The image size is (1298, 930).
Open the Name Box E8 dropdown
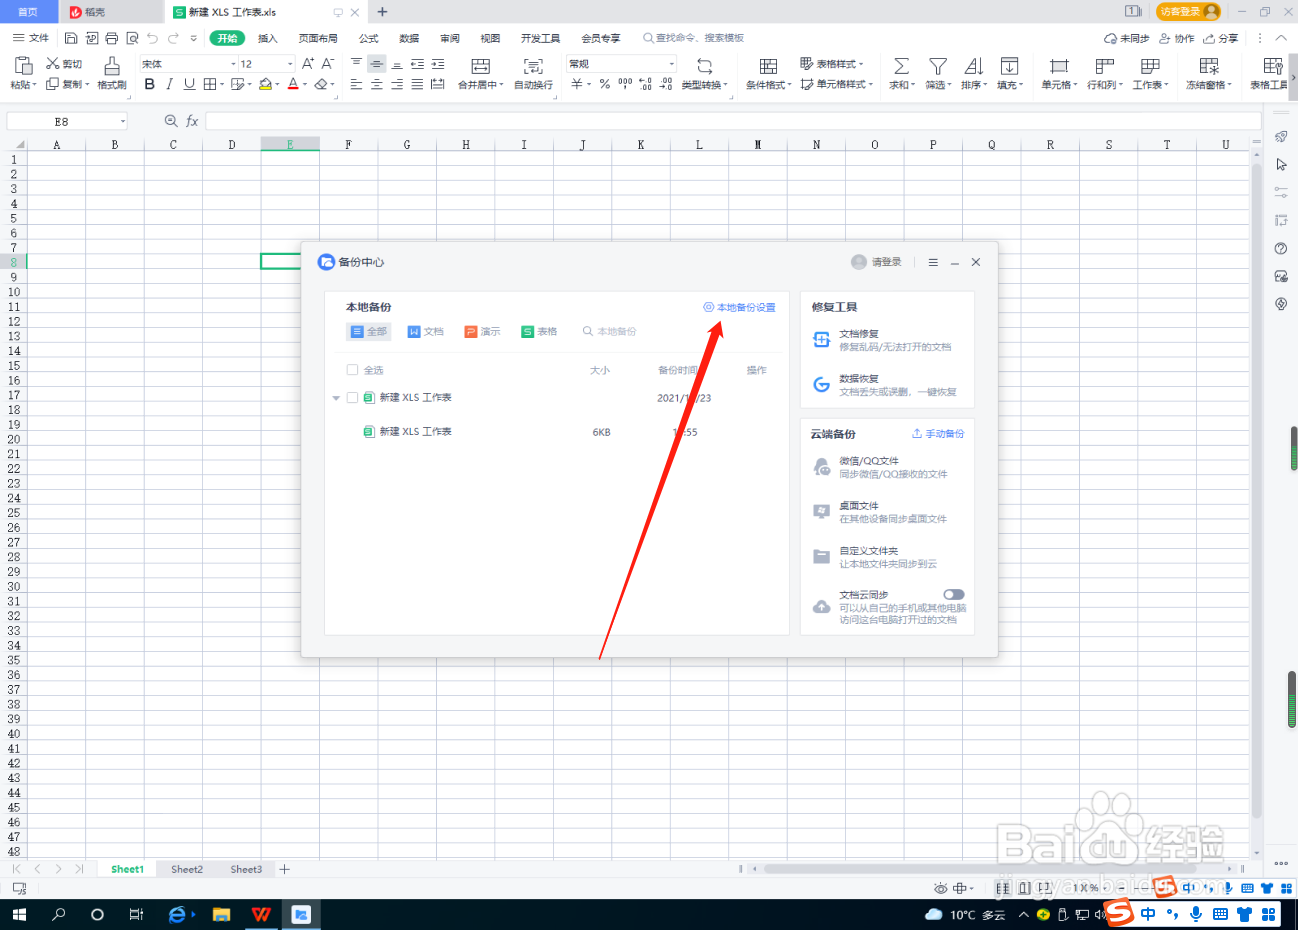(123, 121)
